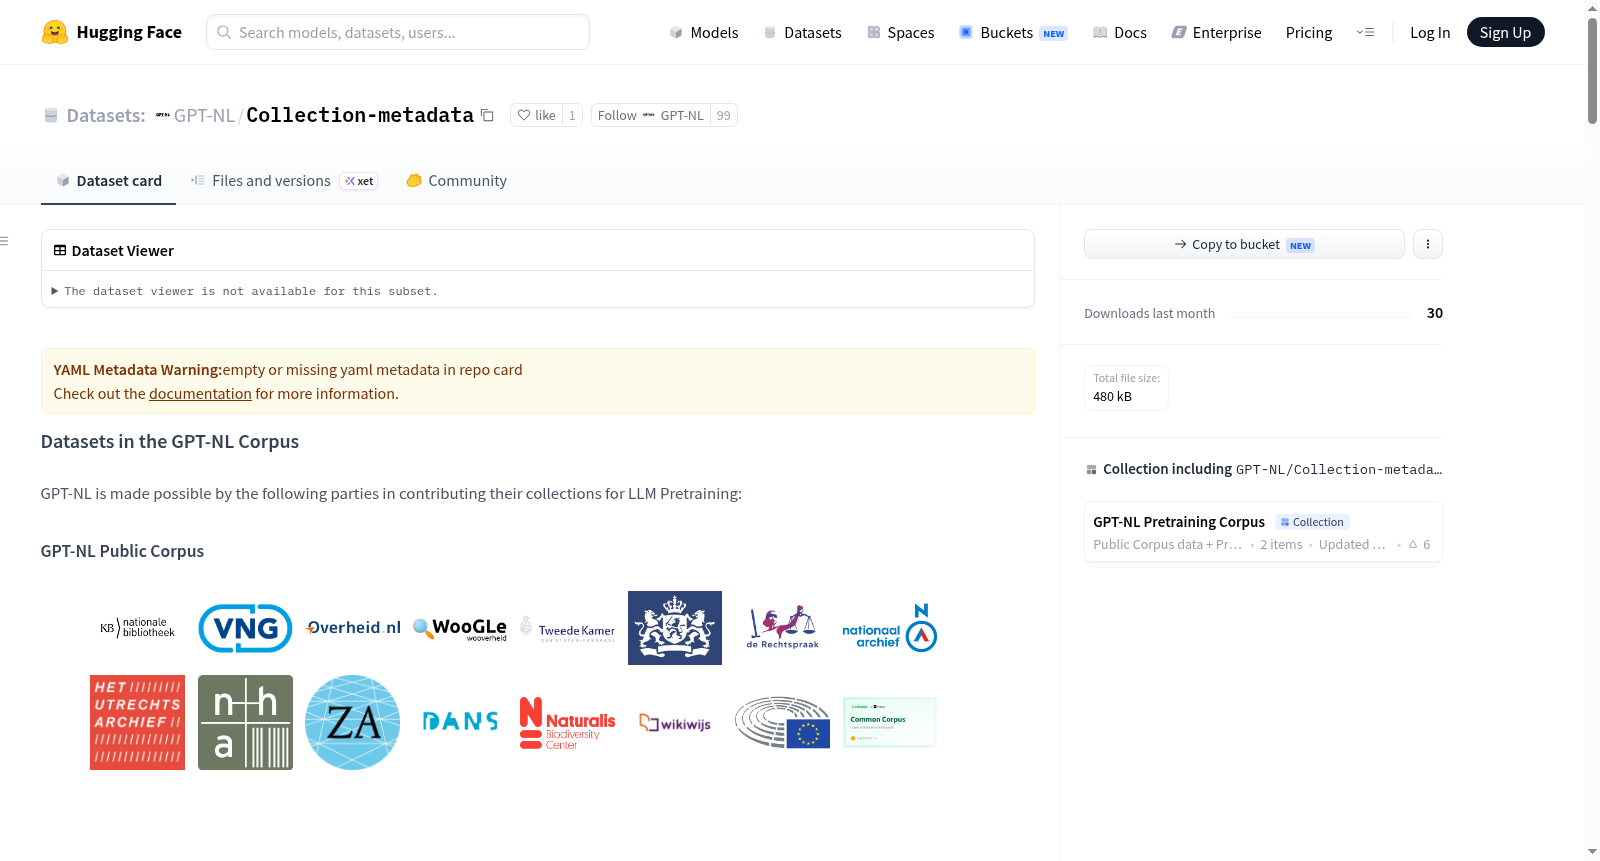This screenshot has height=861, width=1600.
Task: Expand the dataset viewer unavailable message
Action: tap(245, 291)
